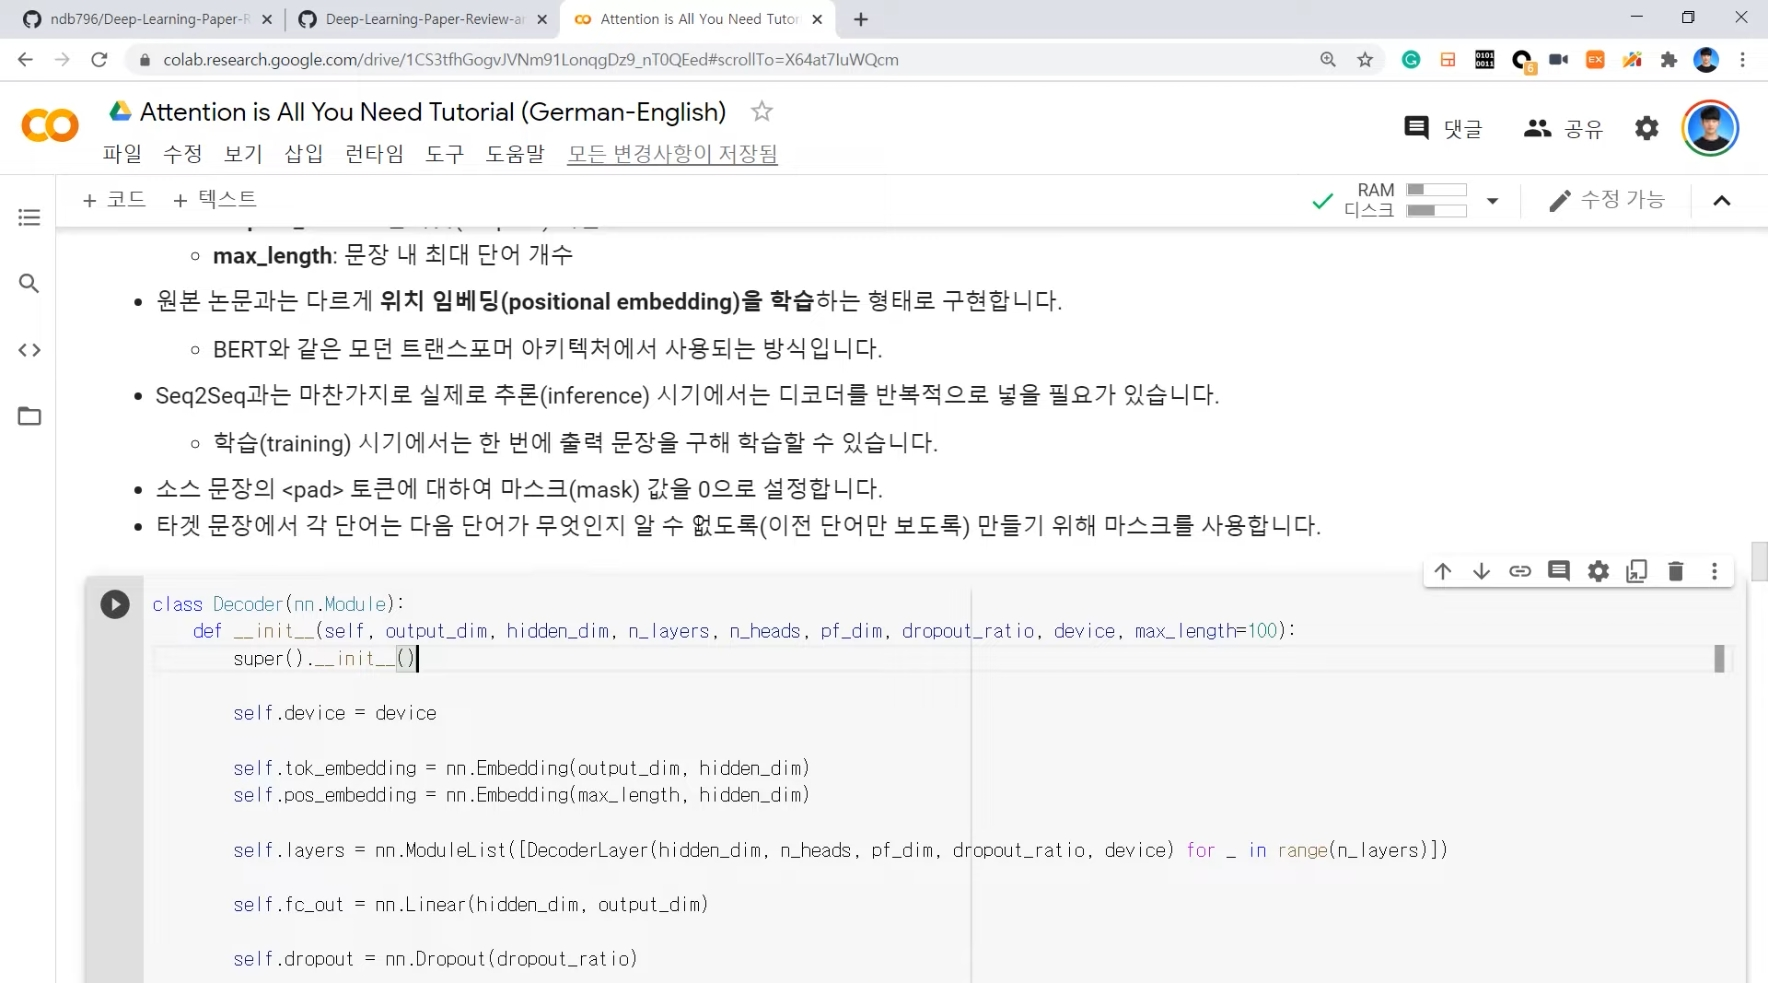Click the line 'self.fc_out = nn.Linear'
This screenshot has width=1768, height=983.
click(471, 904)
